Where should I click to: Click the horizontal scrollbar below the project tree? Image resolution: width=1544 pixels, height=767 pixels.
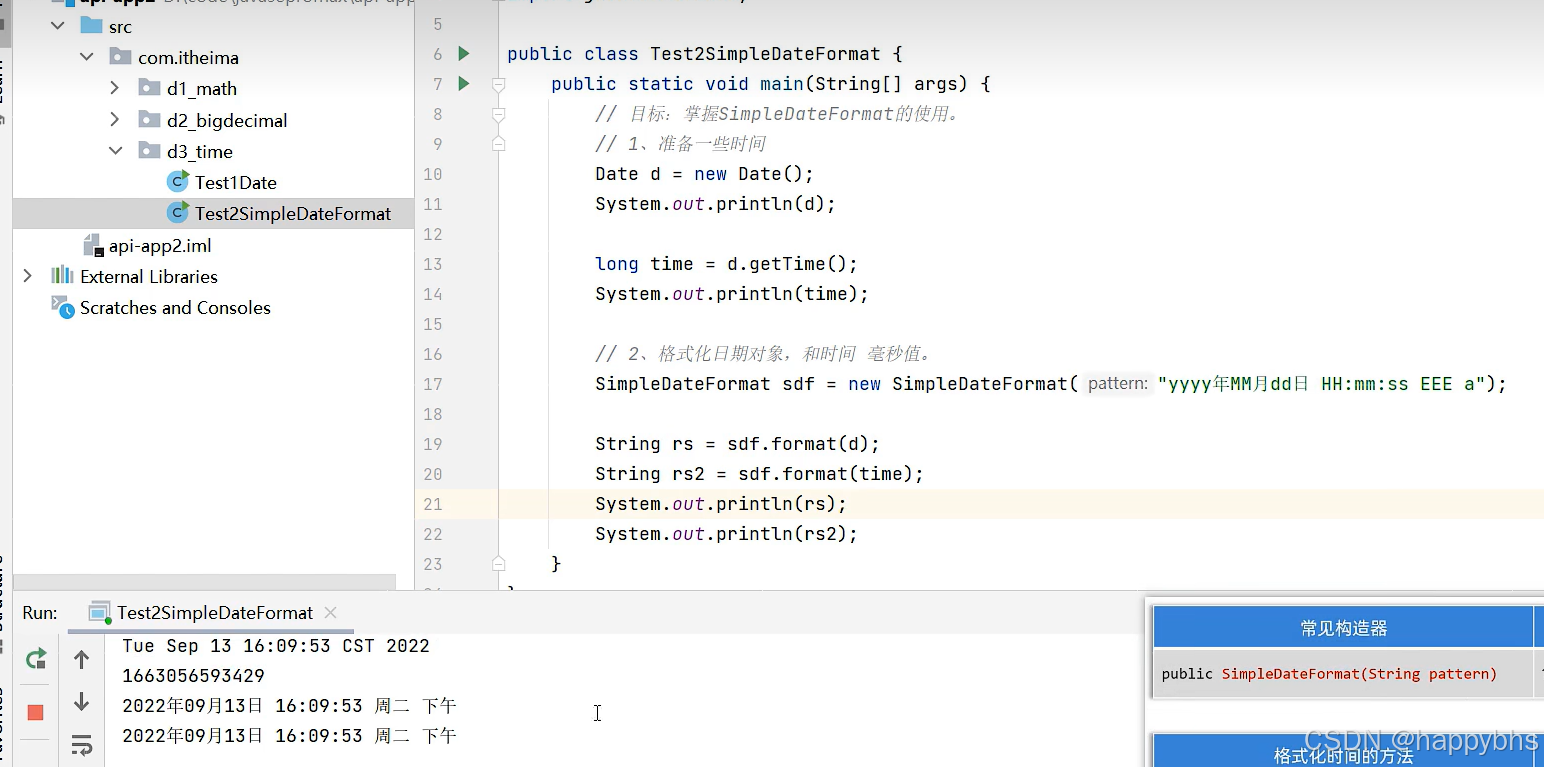tap(200, 583)
